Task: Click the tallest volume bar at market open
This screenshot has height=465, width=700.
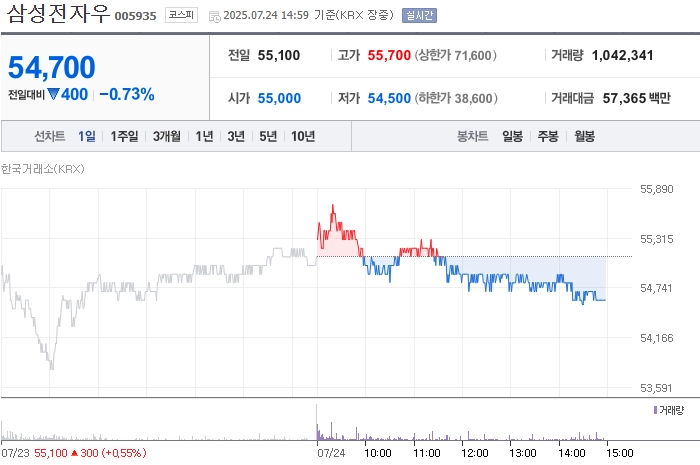Action: (317, 422)
